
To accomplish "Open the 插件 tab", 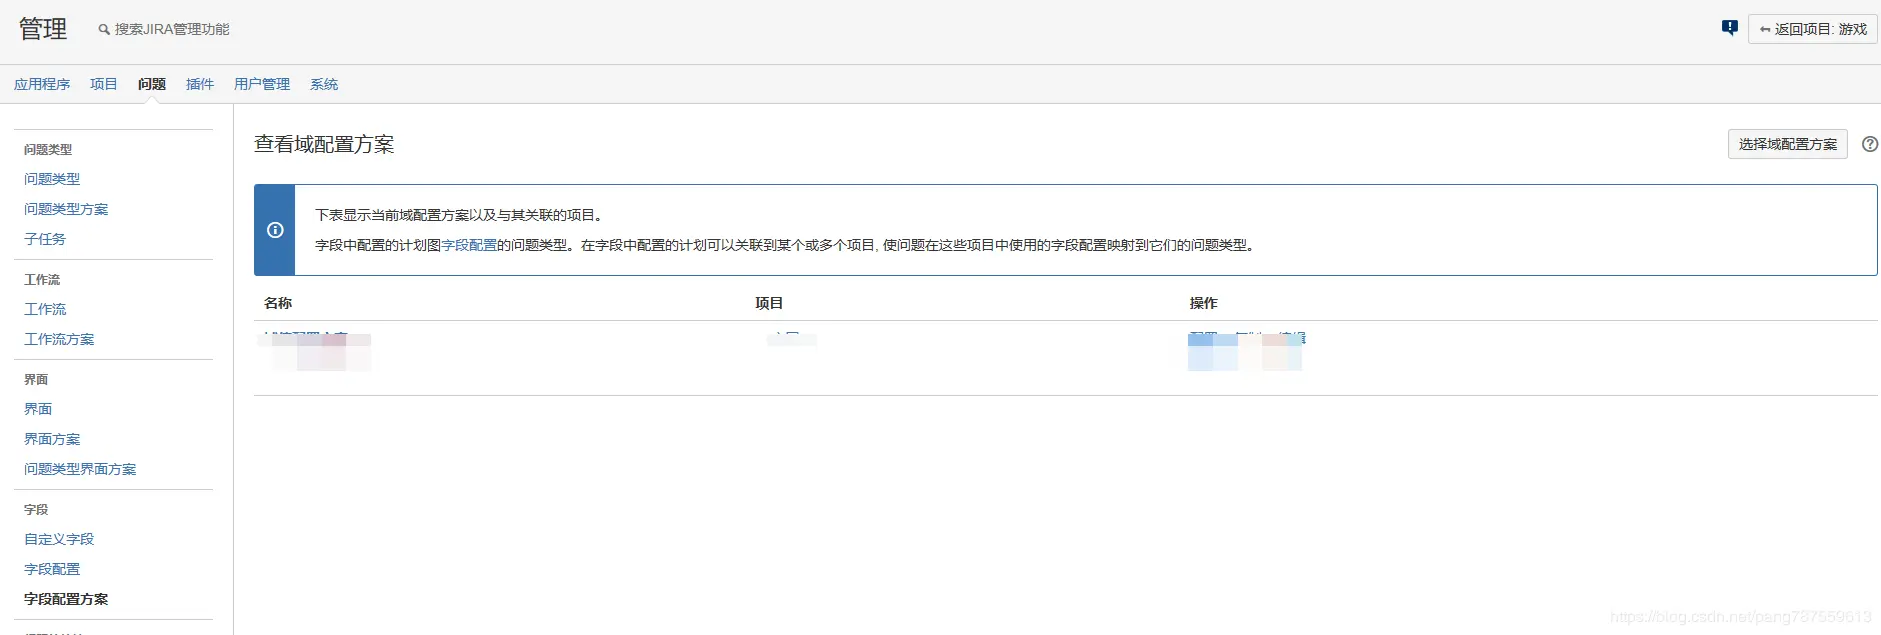I will 200,84.
